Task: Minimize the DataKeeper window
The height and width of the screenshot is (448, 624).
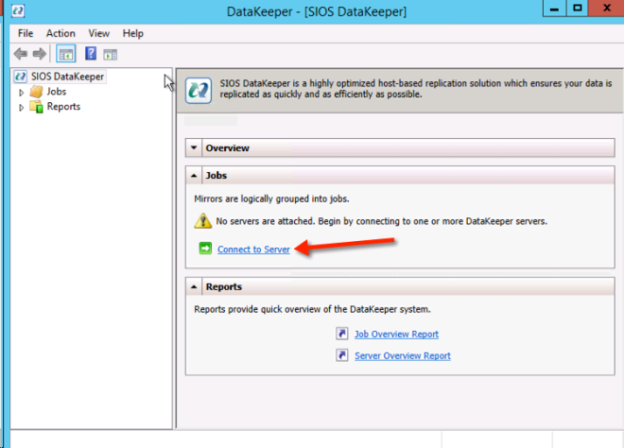Action: (554, 8)
